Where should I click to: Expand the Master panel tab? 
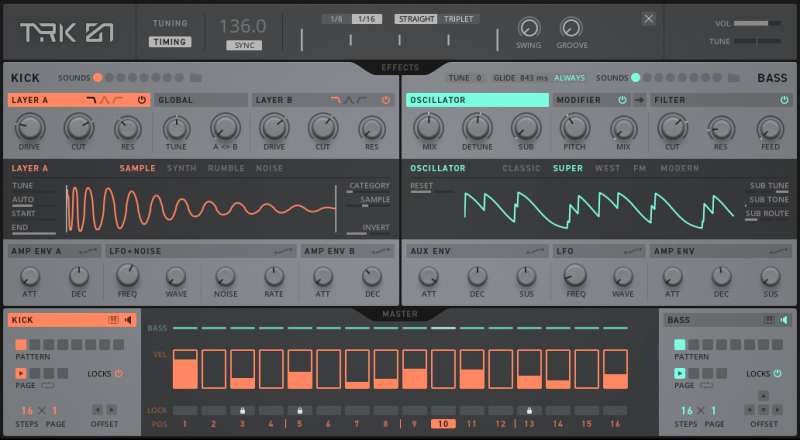400,314
